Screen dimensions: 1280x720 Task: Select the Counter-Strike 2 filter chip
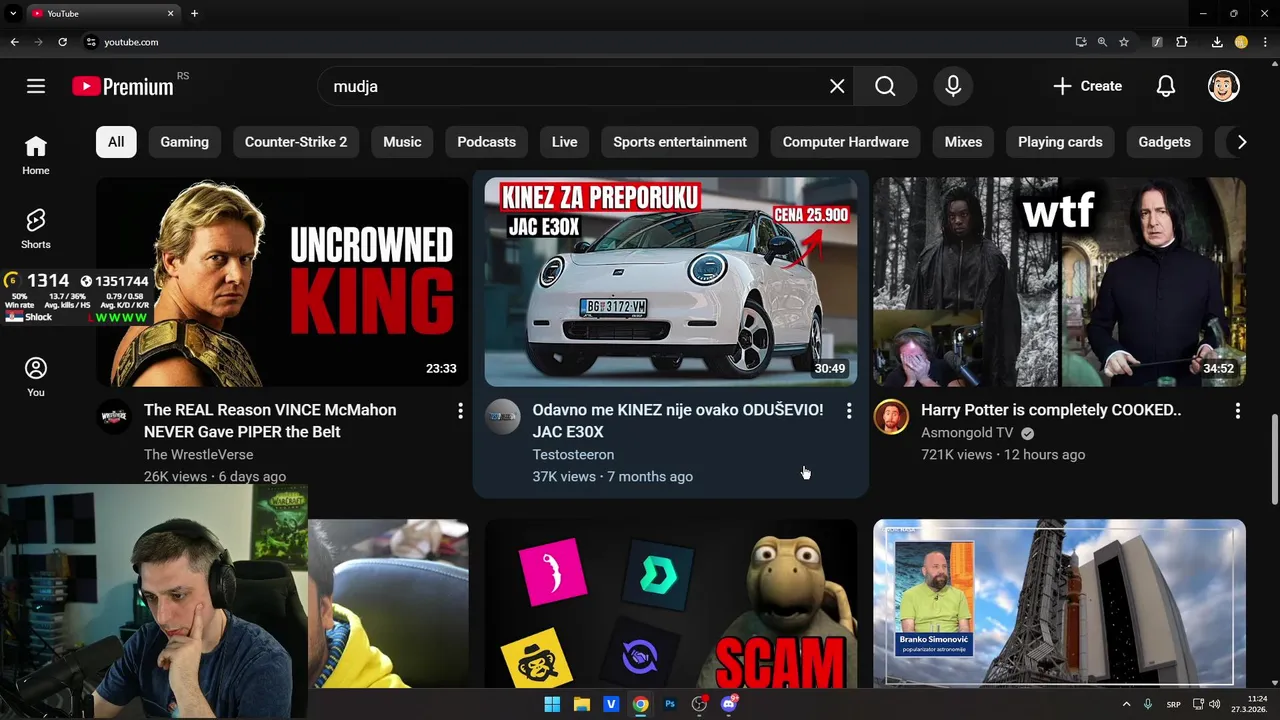tap(296, 142)
